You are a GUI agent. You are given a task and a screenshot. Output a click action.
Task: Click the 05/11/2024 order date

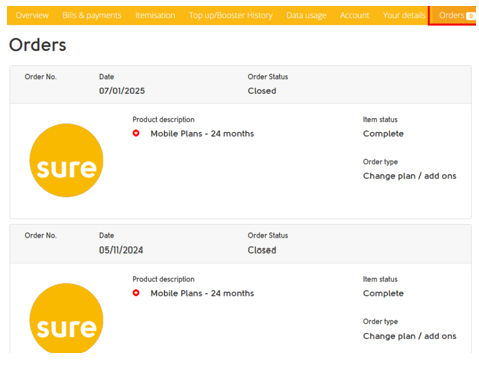[x=121, y=250]
